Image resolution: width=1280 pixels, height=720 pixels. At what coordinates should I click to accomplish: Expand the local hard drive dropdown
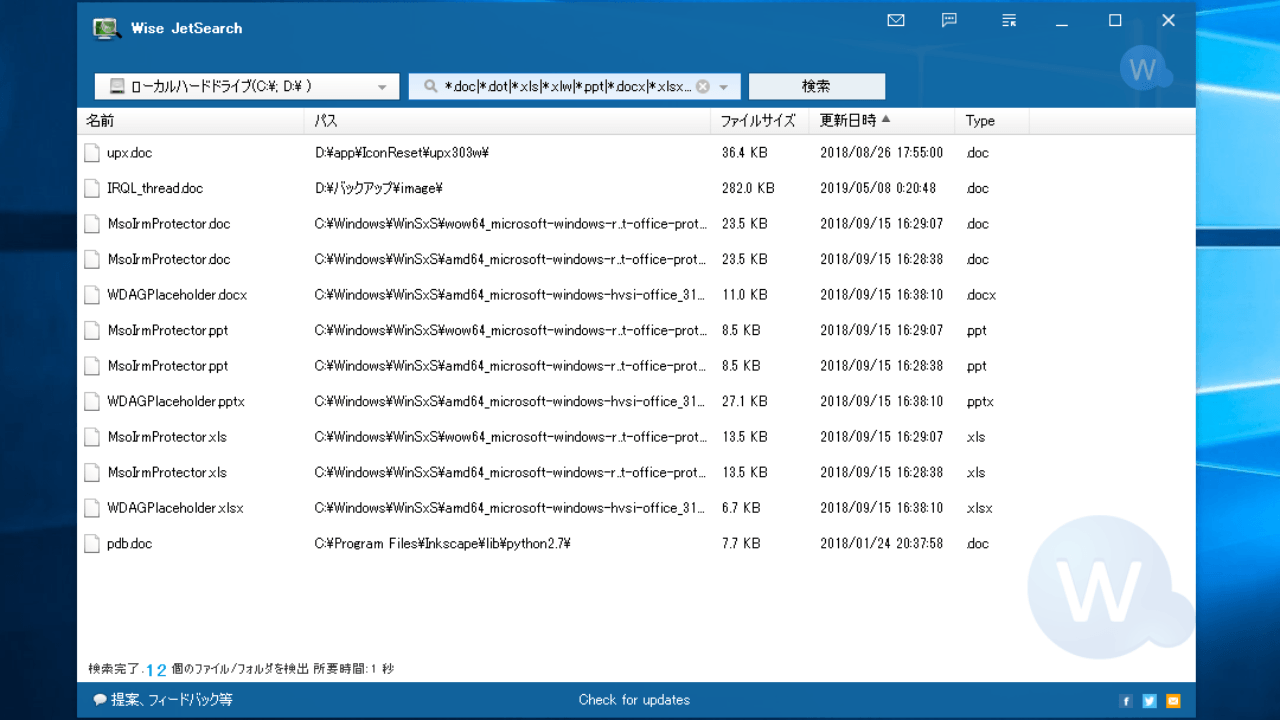pos(382,88)
